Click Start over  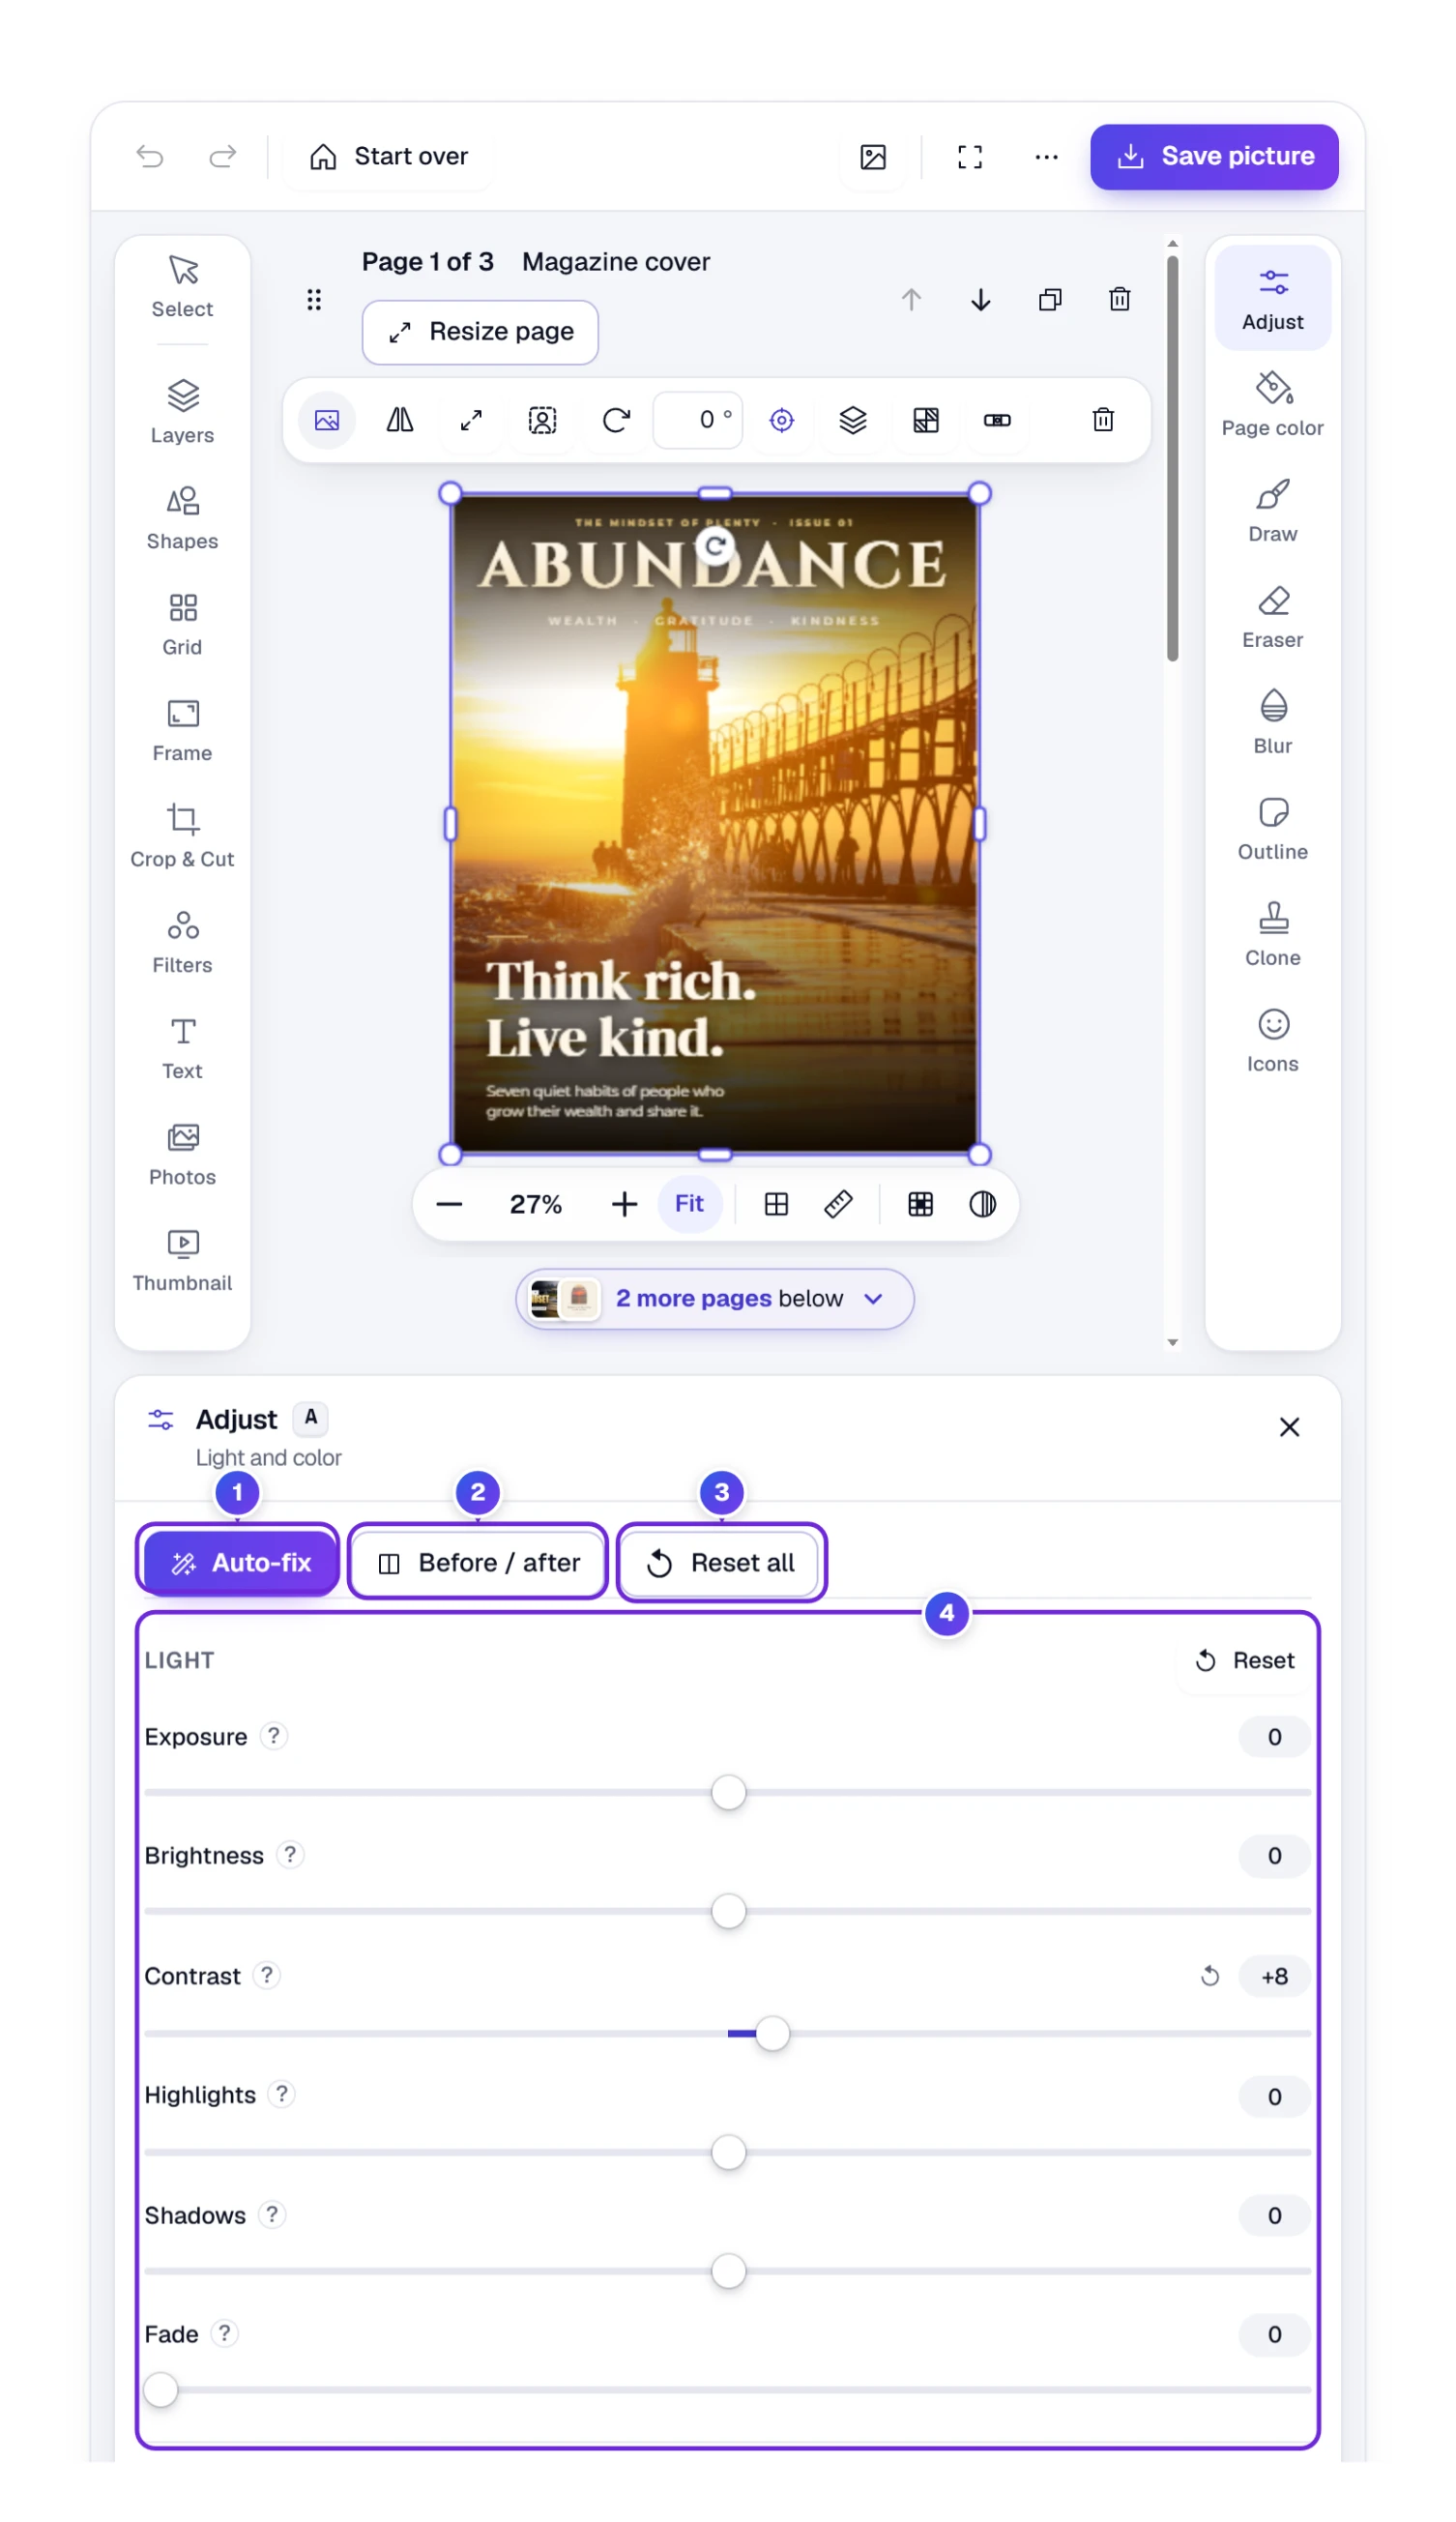(389, 157)
